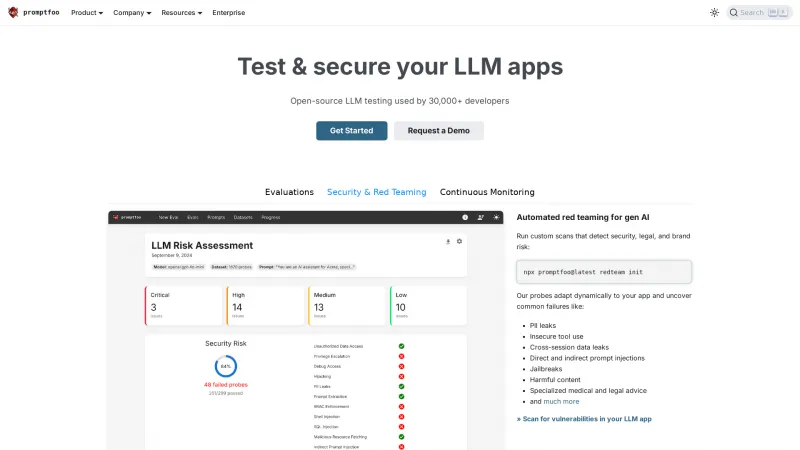
Task: Open the Company dropdown menu
Action: [x=132, y=13]
